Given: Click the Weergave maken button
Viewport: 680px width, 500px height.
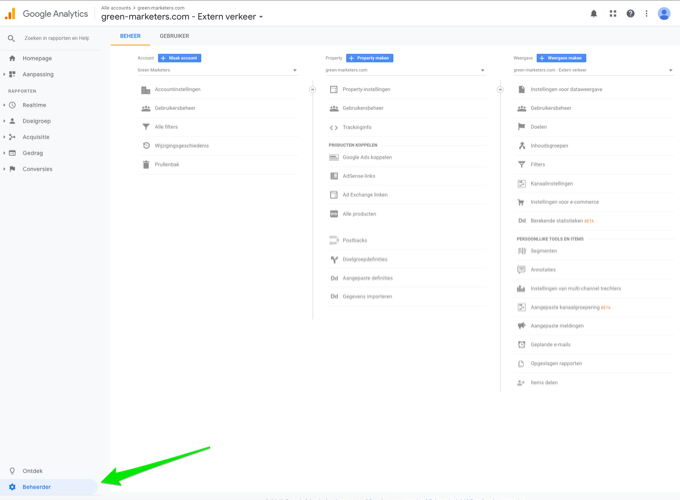Looking at the screenshot, I should [x=561, y=58].
